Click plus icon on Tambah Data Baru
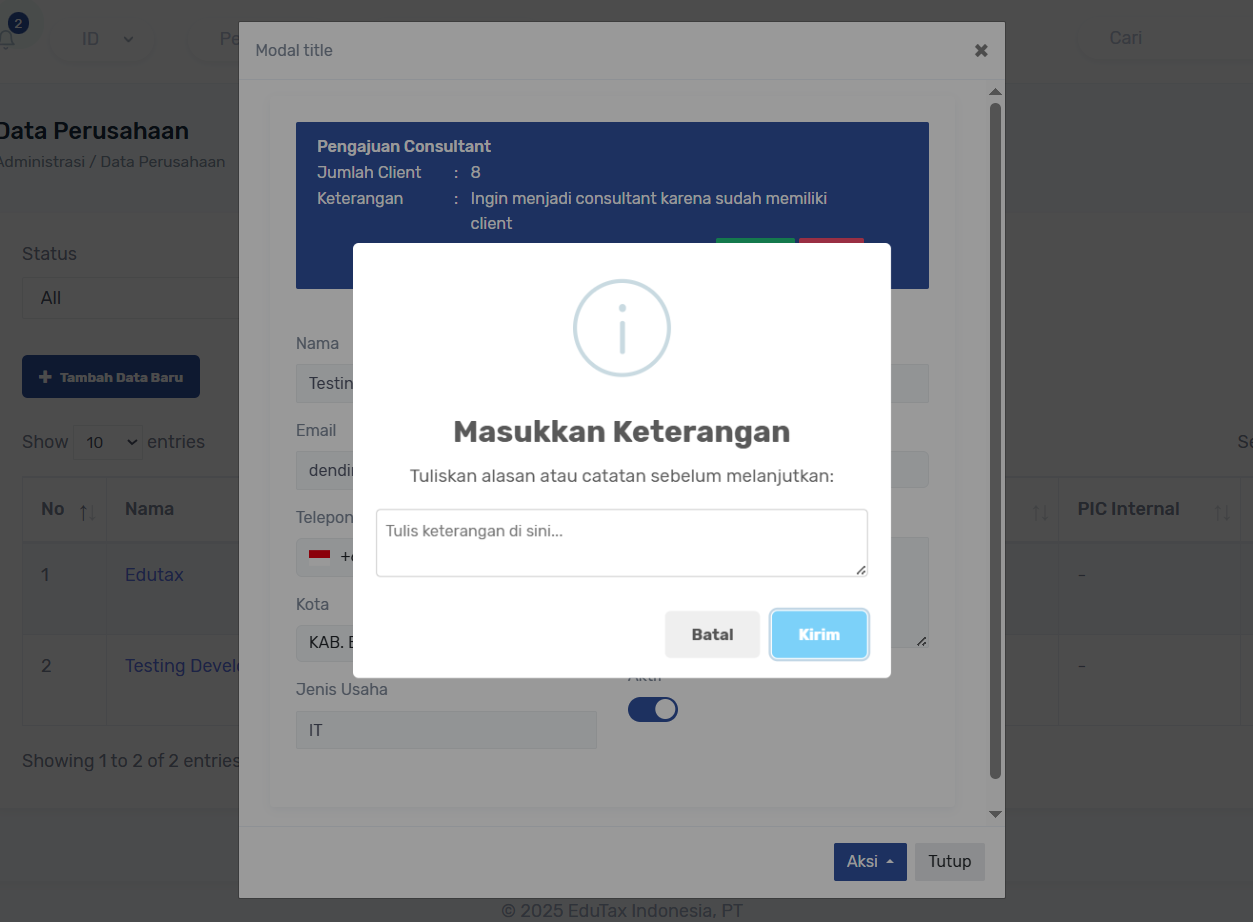 point(45,377)
